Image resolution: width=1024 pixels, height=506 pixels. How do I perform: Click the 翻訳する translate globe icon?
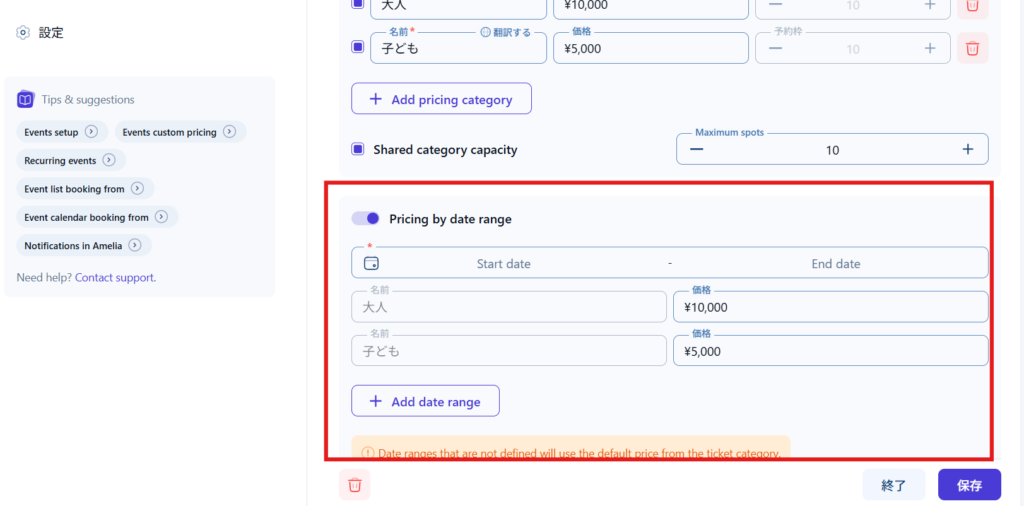point(486,32)
